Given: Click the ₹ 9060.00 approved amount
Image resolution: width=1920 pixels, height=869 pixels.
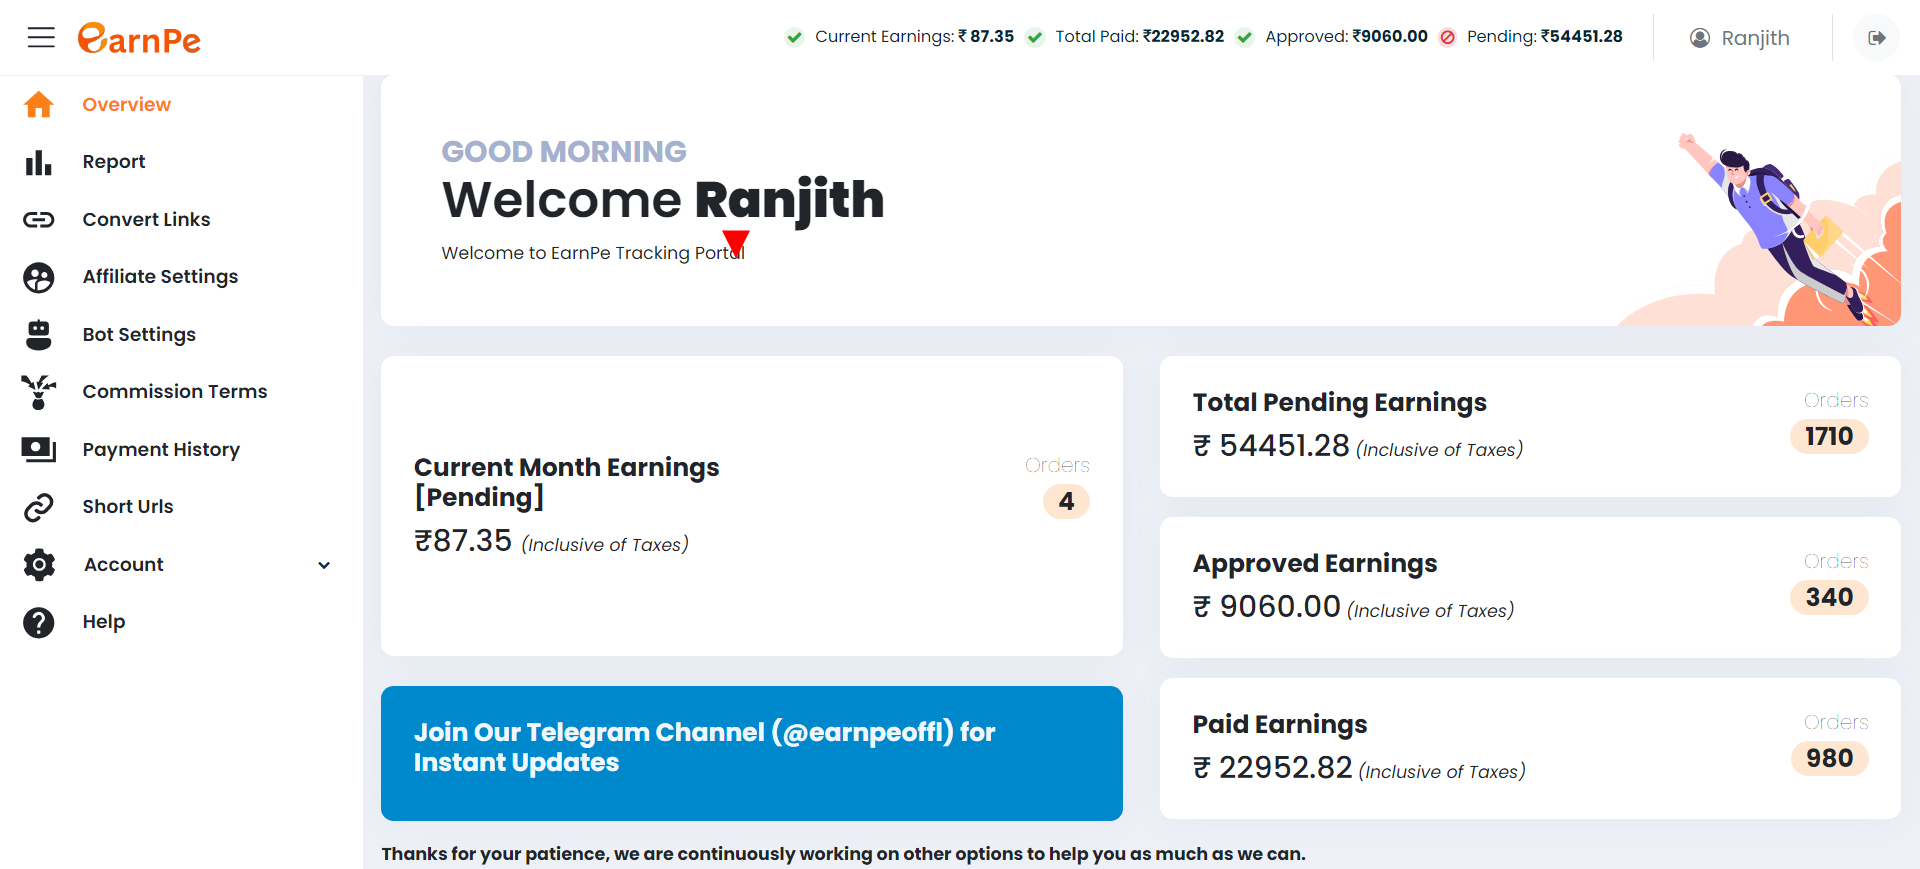Looking at the screenshot, I should click(1266, 607).
